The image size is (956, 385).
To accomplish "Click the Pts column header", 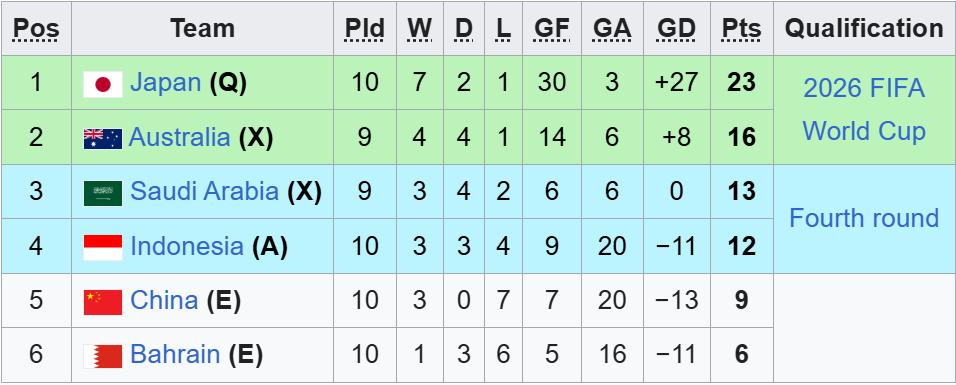I will tap(741, 28).
